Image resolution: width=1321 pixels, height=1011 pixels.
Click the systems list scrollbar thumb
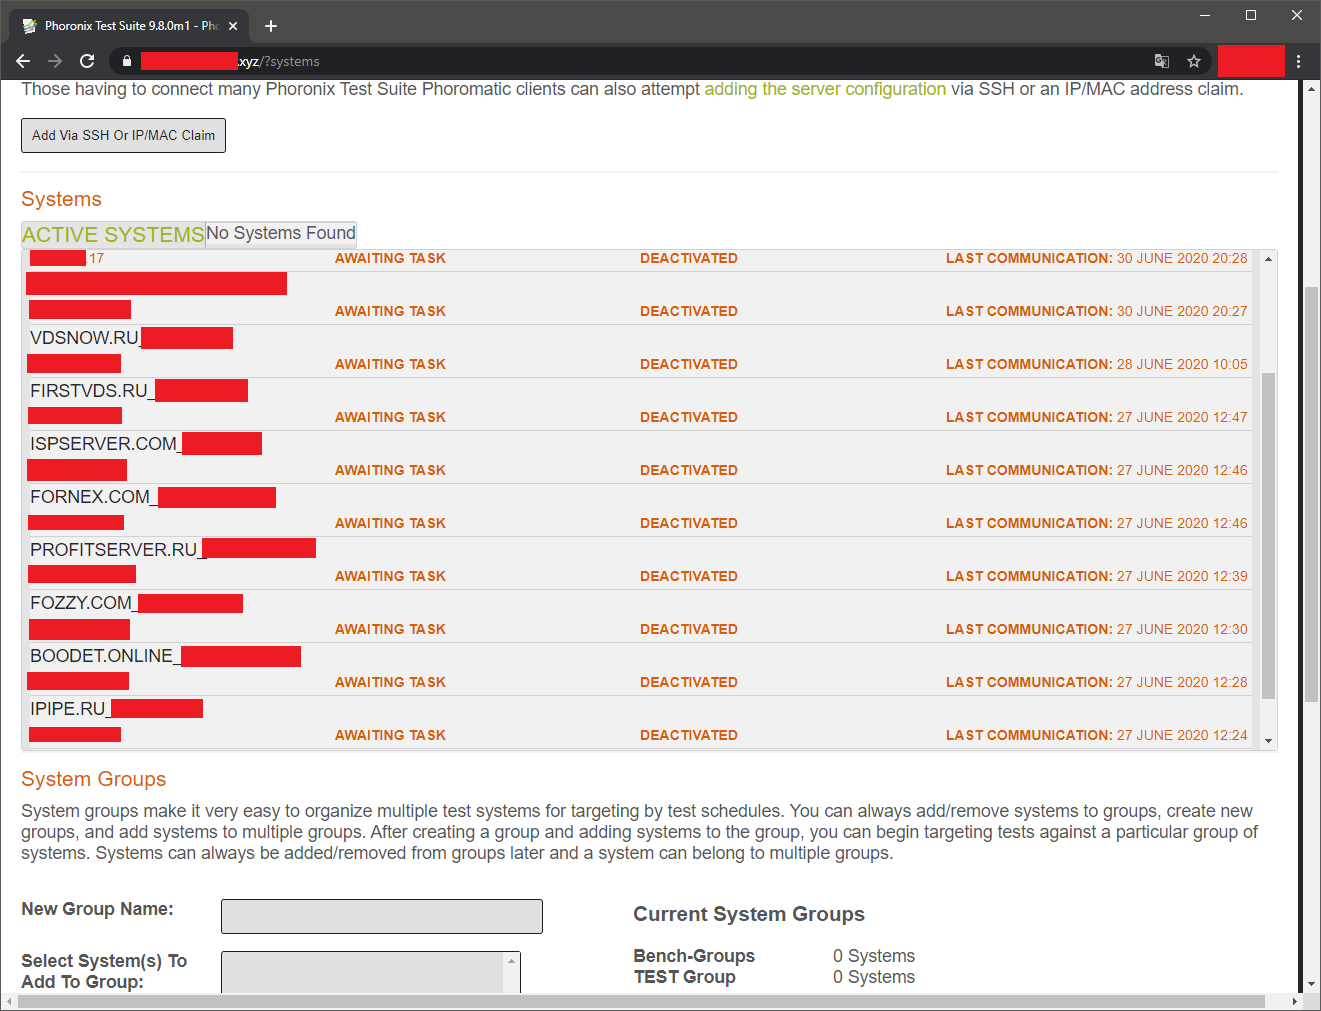pyautogui.click(x=1268, y=535)
